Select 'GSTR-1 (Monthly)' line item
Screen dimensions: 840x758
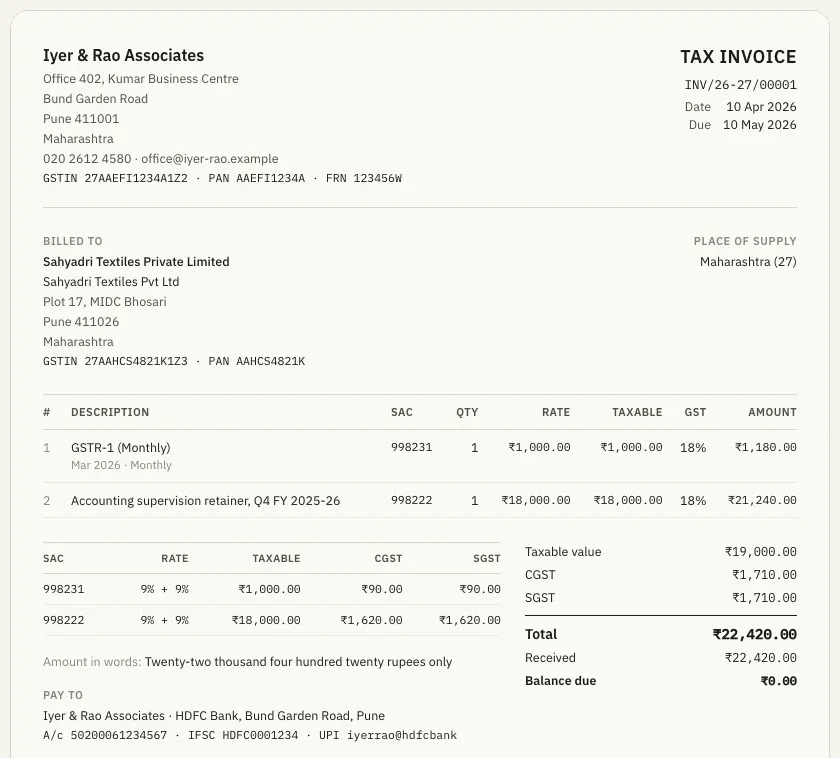tap(121, 447)
